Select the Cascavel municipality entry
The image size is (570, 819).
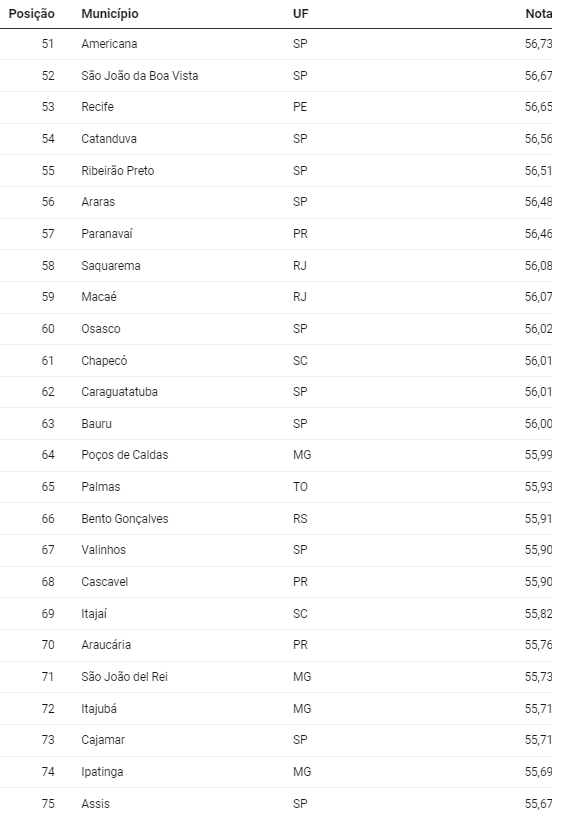[x=104, y=582]
